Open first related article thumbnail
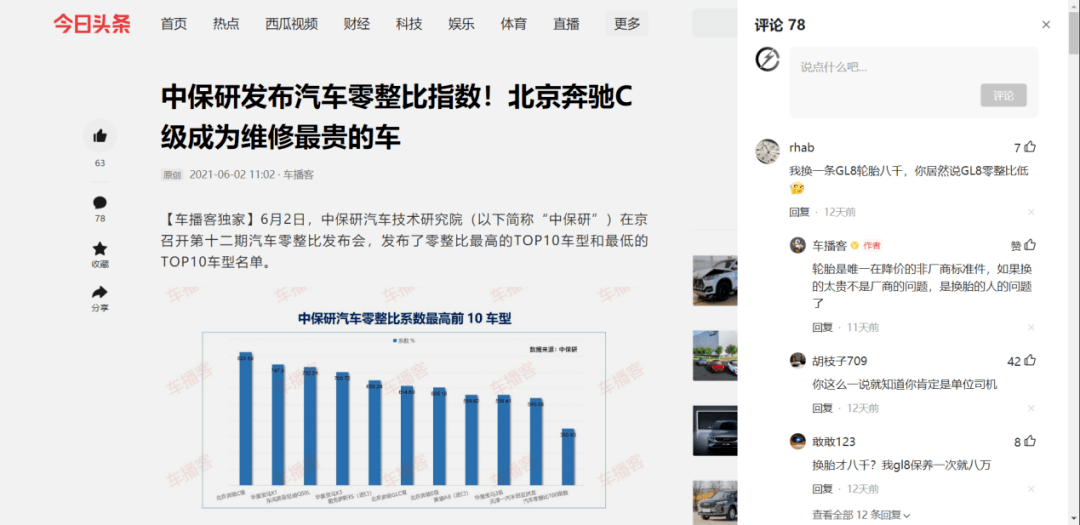This screenshot has width=1080, height=525. point(714,280)
